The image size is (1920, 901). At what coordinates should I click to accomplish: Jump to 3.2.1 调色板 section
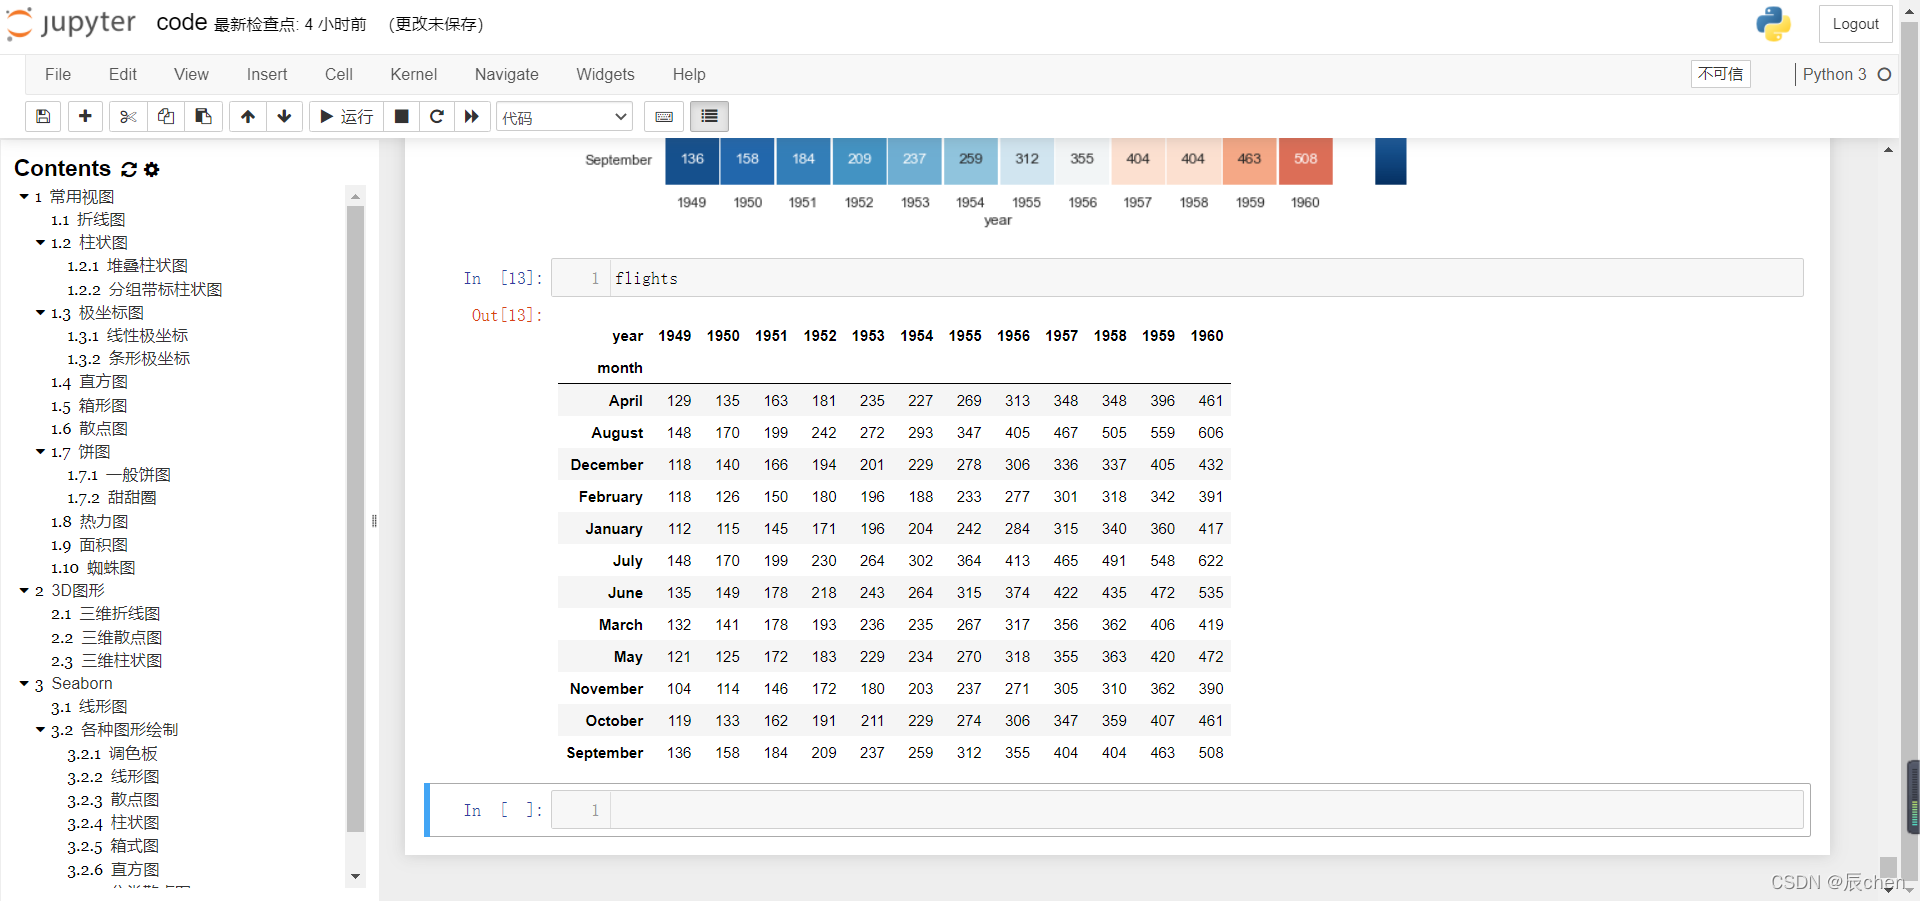pyautogui.click(x=113, y=754)
